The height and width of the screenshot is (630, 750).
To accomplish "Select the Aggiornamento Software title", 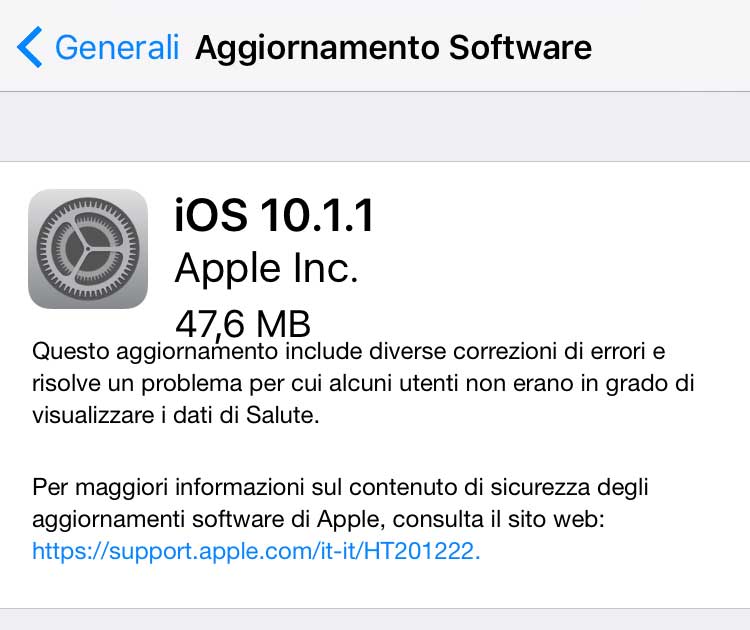I will click(394, 48).
